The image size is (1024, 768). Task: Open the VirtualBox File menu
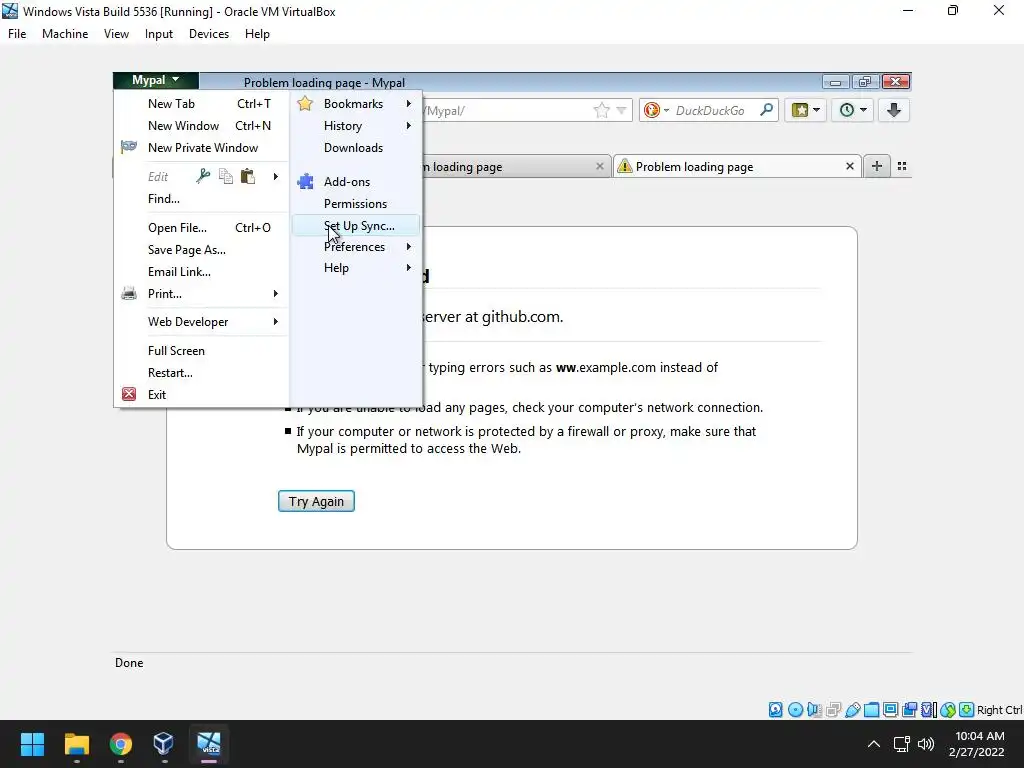tap(17, 34)
